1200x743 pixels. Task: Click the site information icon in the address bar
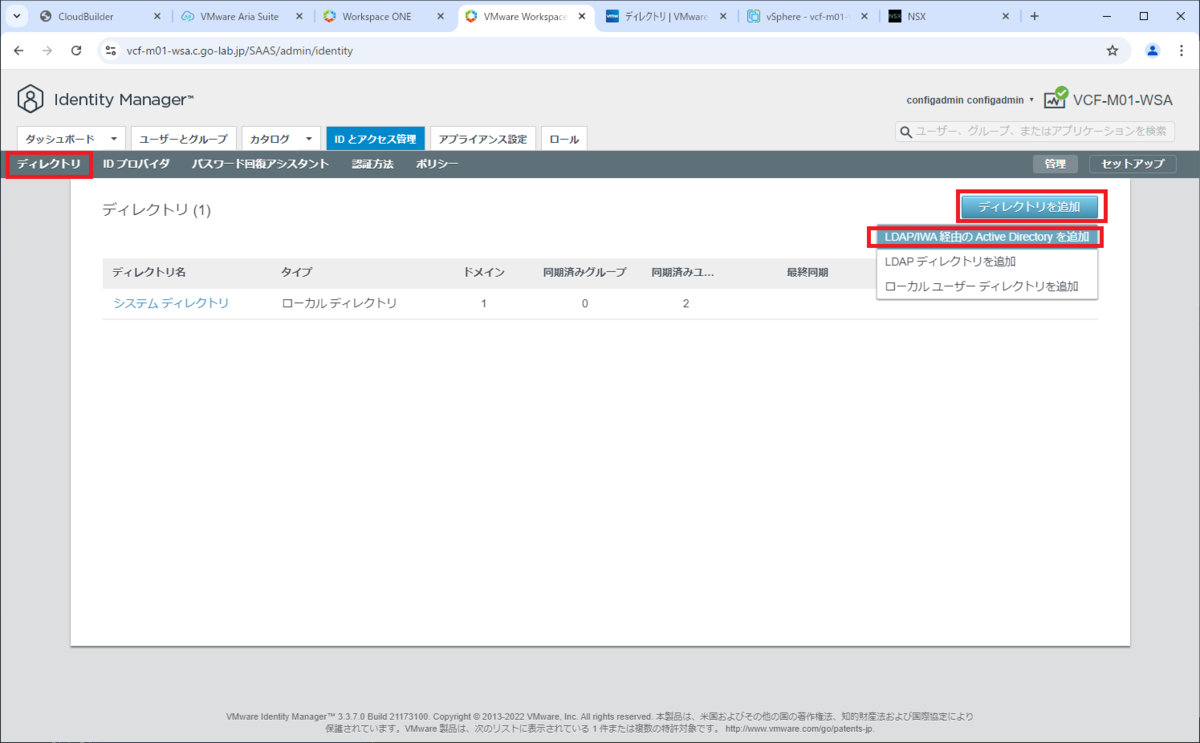click(x=110, y=48)
